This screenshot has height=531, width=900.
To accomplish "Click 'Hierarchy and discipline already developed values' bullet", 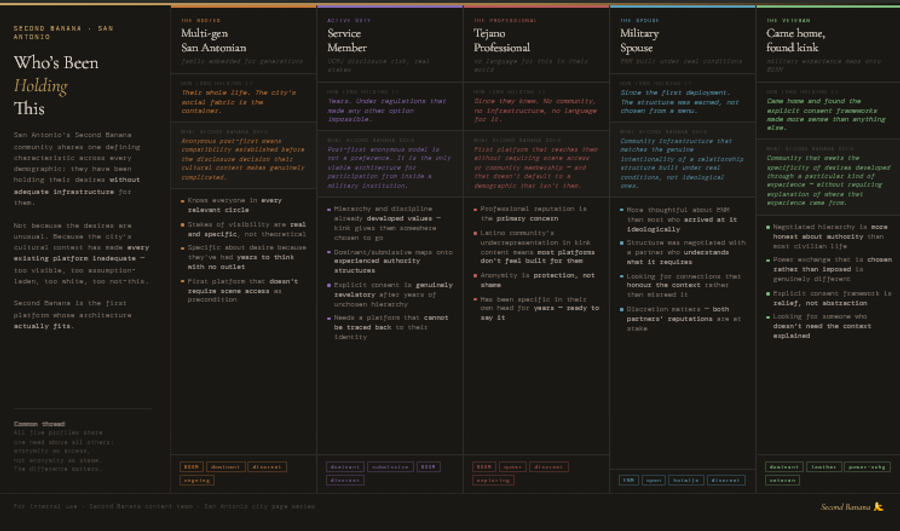I will point(385,223).
